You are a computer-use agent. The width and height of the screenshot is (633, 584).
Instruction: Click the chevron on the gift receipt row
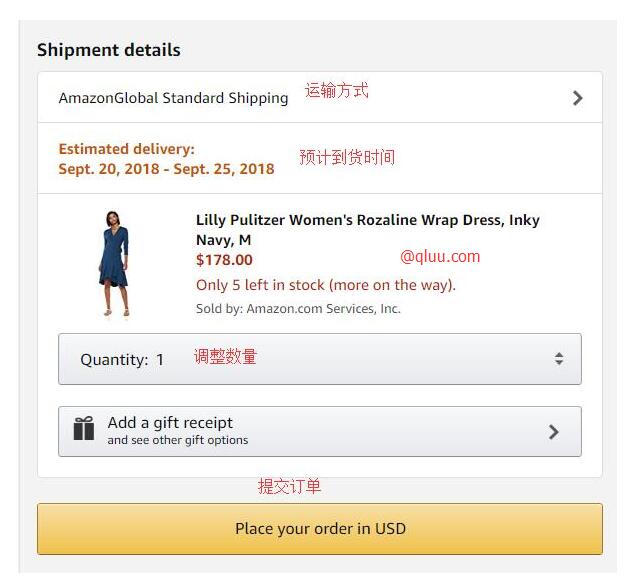(554, 432)
